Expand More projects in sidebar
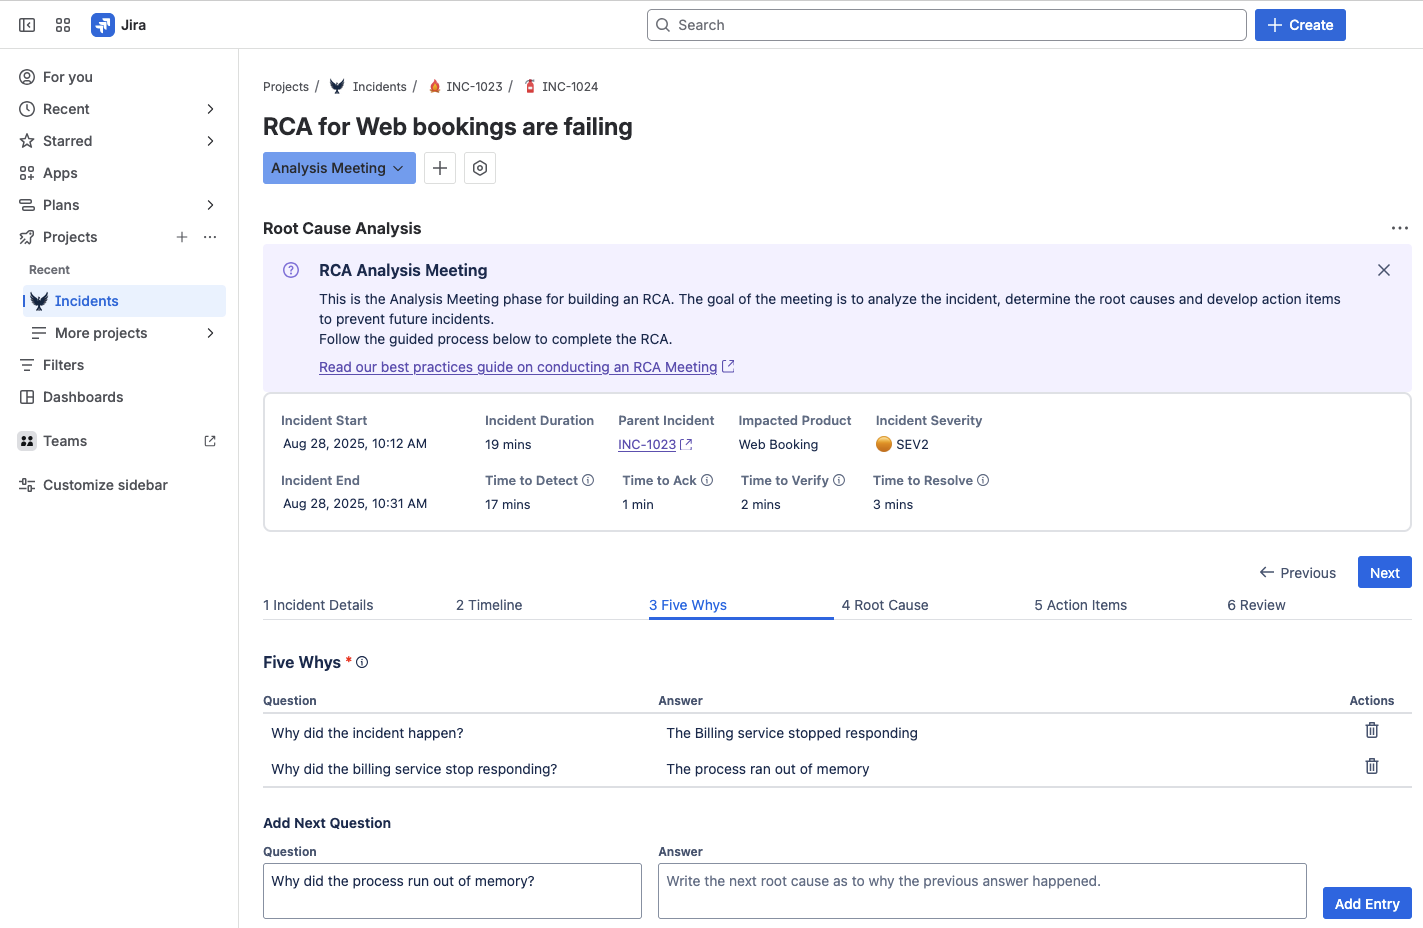This screenshot has width=1423, height=928. (210, 333)
